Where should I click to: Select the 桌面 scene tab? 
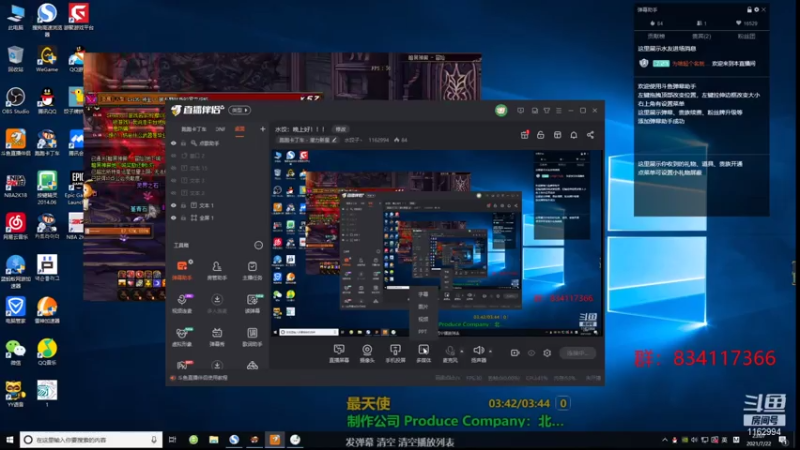tap(239, 130)
